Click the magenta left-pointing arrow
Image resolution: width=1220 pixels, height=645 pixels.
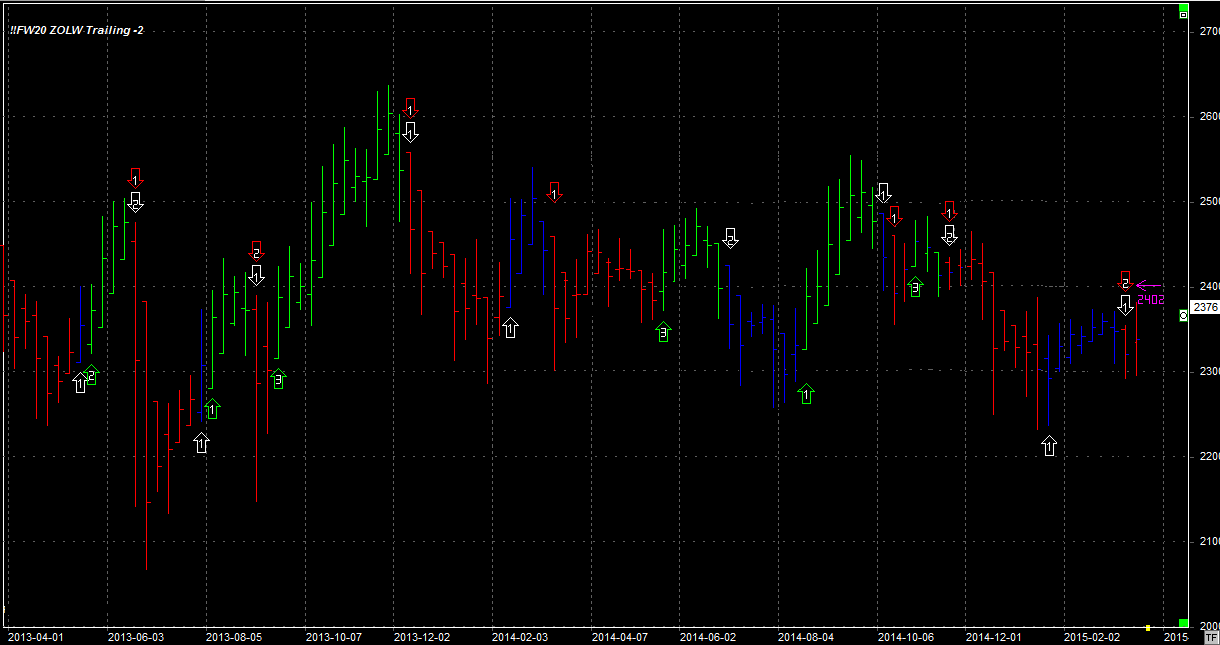1147,285
